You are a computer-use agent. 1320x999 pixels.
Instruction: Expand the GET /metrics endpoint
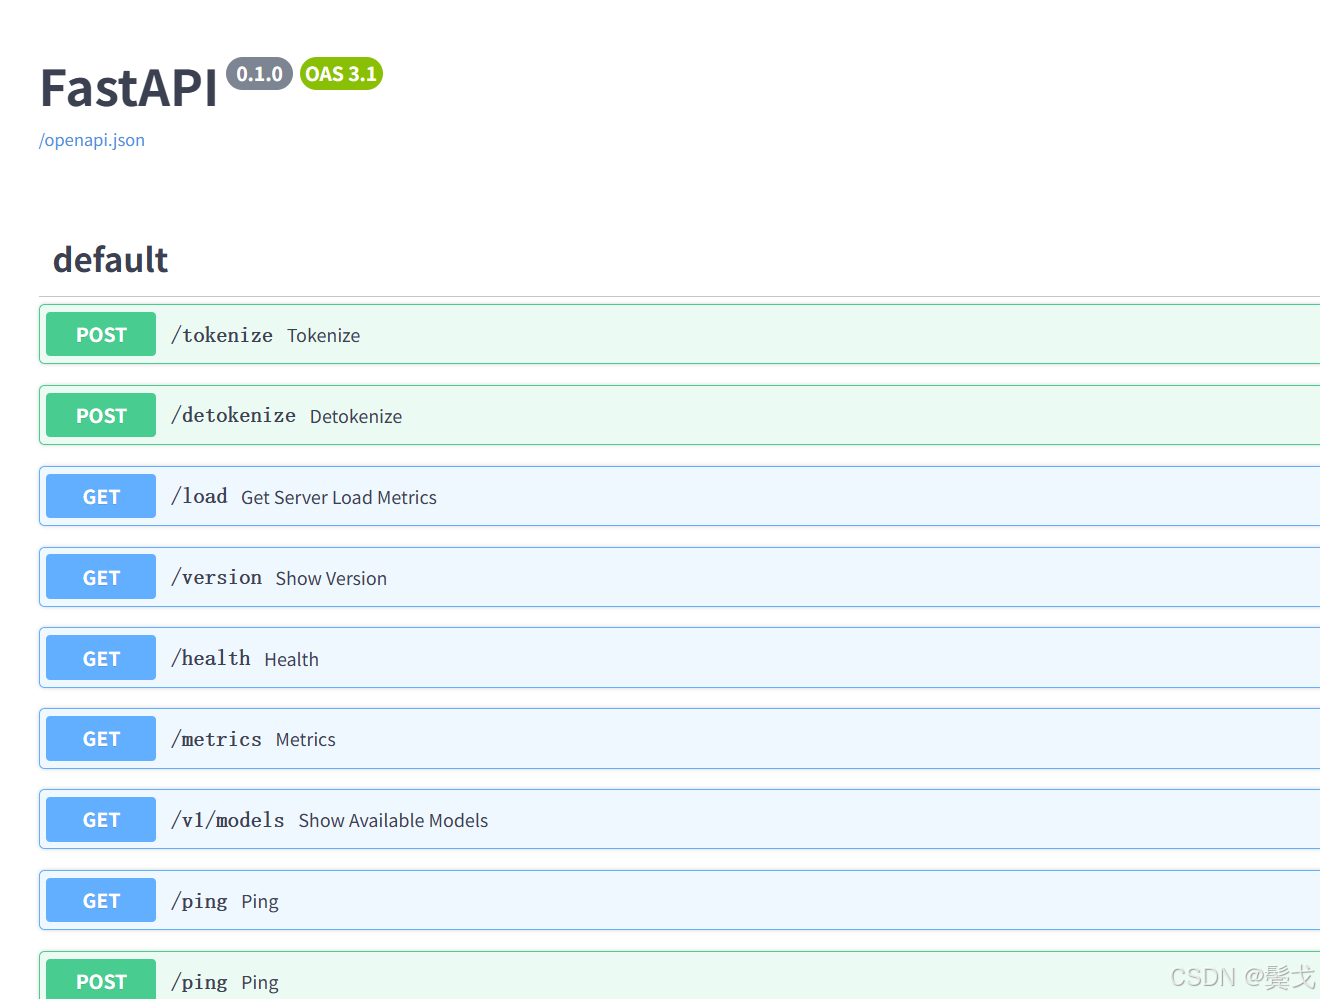click(x=680, y=738)
